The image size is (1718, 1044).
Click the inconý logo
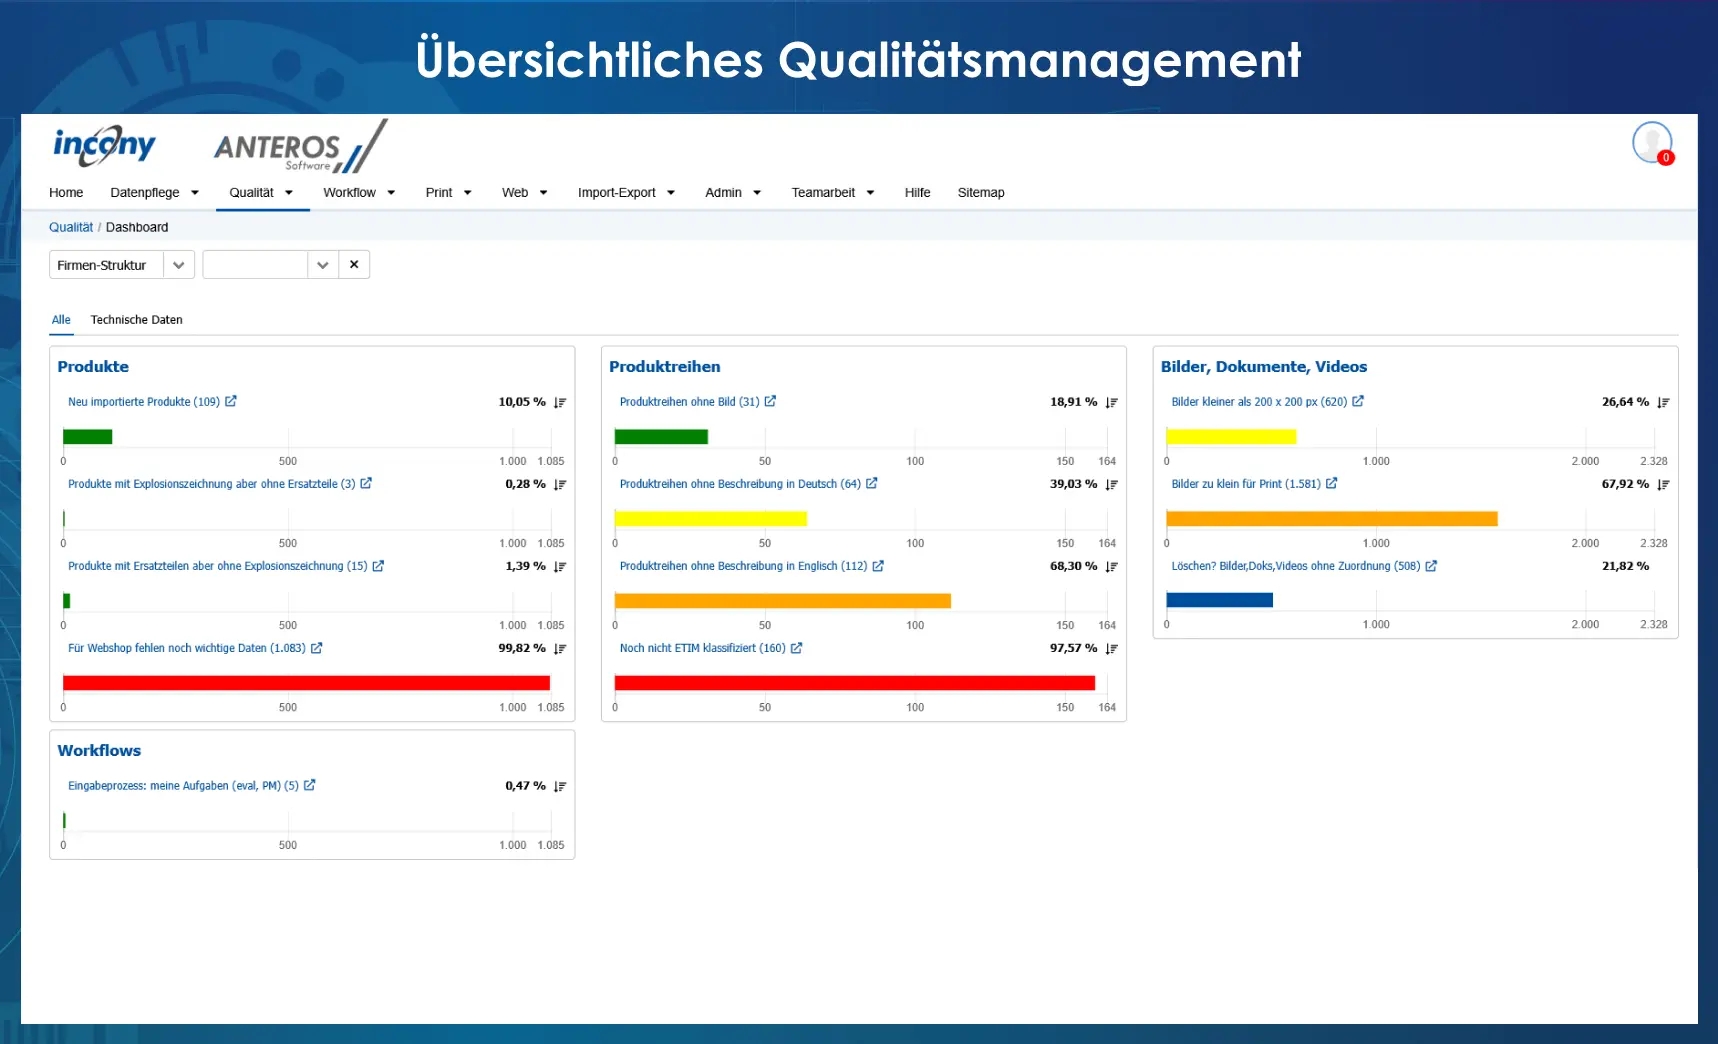click(x=105, y=146)
